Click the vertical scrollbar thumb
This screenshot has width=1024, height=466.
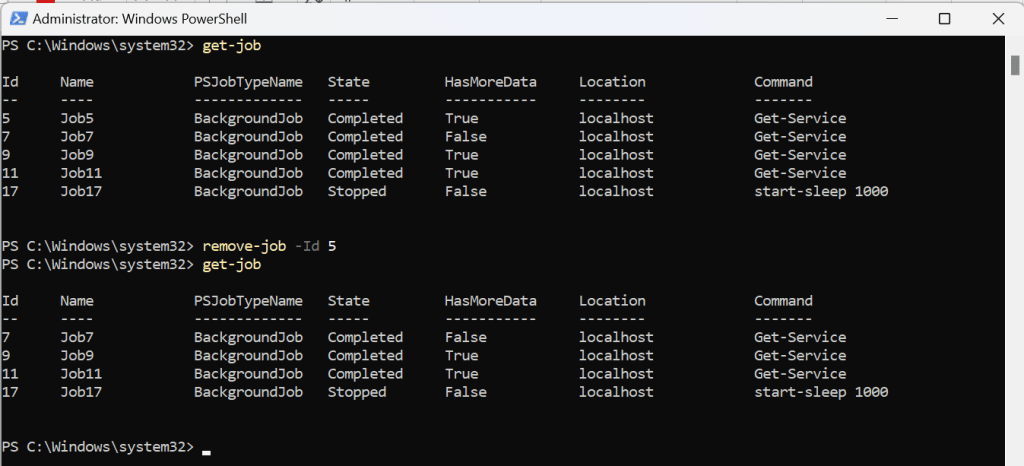click(x=1015, y=66)
